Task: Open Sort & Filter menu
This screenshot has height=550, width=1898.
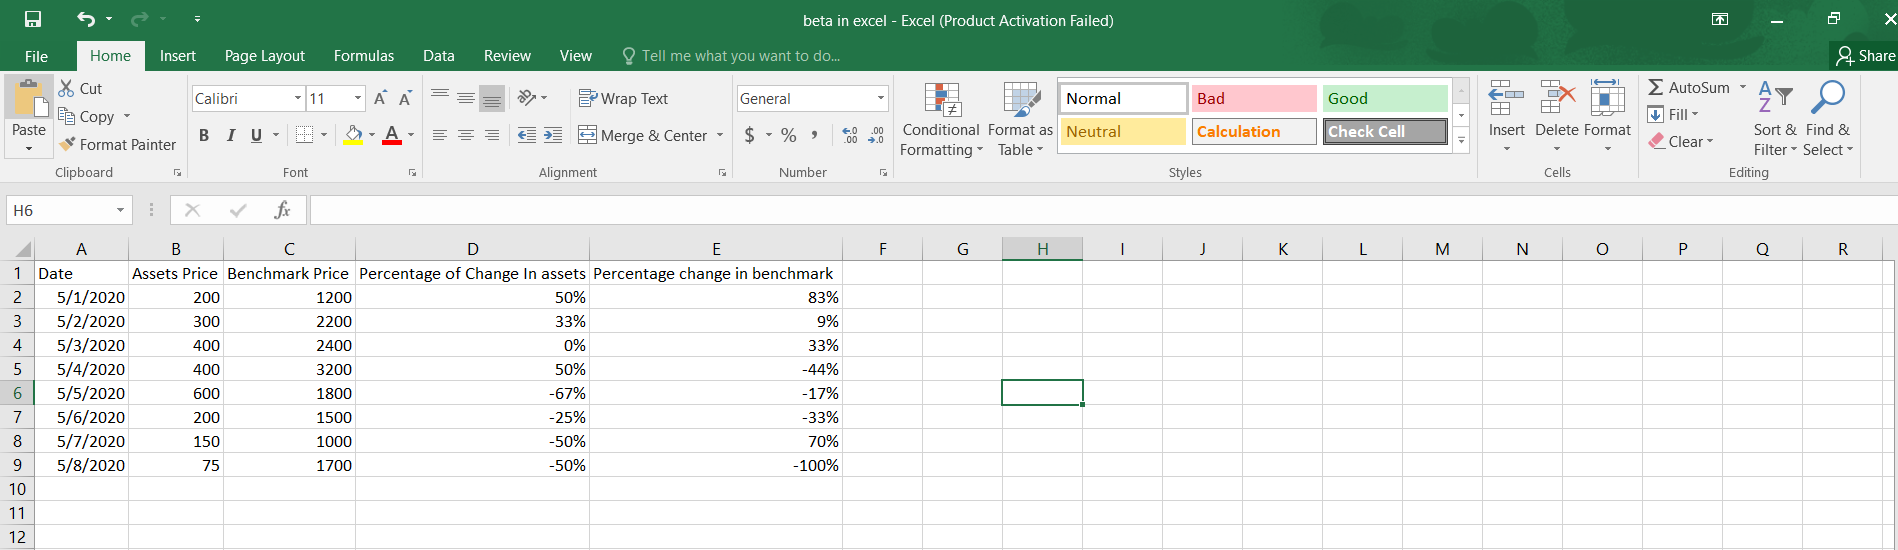Action: tap(1775, 119)
